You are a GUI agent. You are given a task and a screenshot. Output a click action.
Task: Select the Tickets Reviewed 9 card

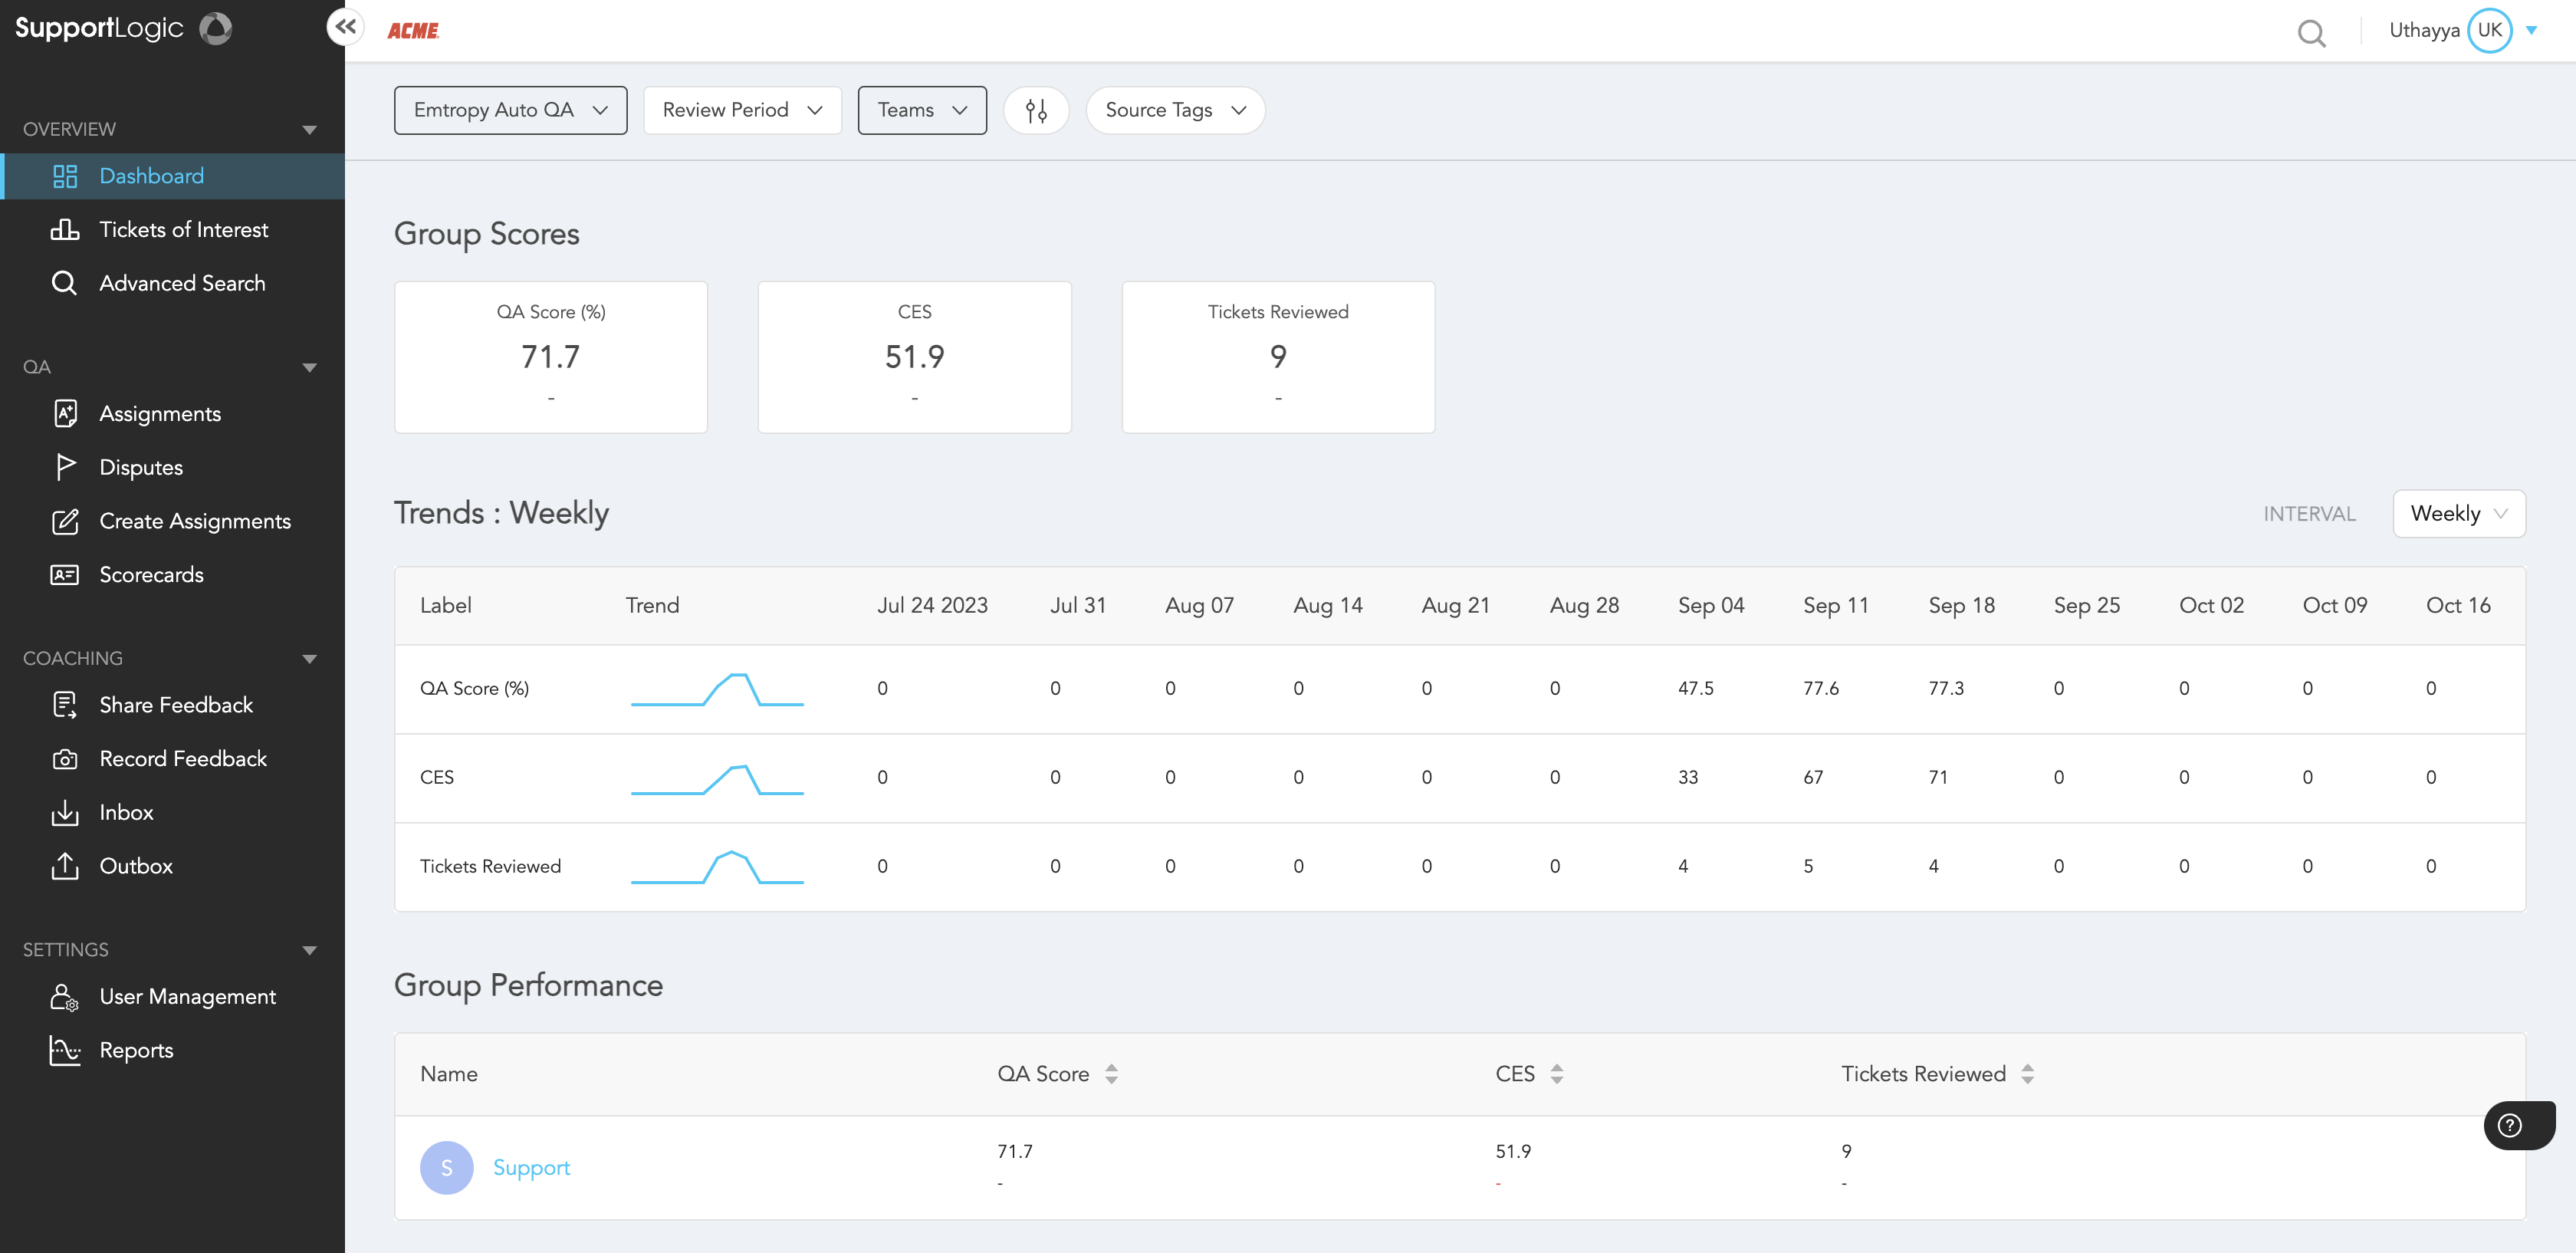(x=1278, y=357)
